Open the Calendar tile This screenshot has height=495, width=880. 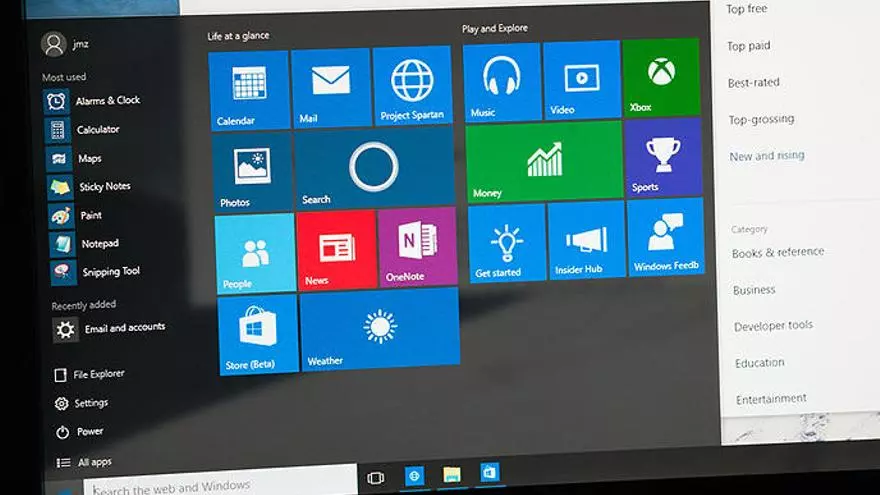248,90
